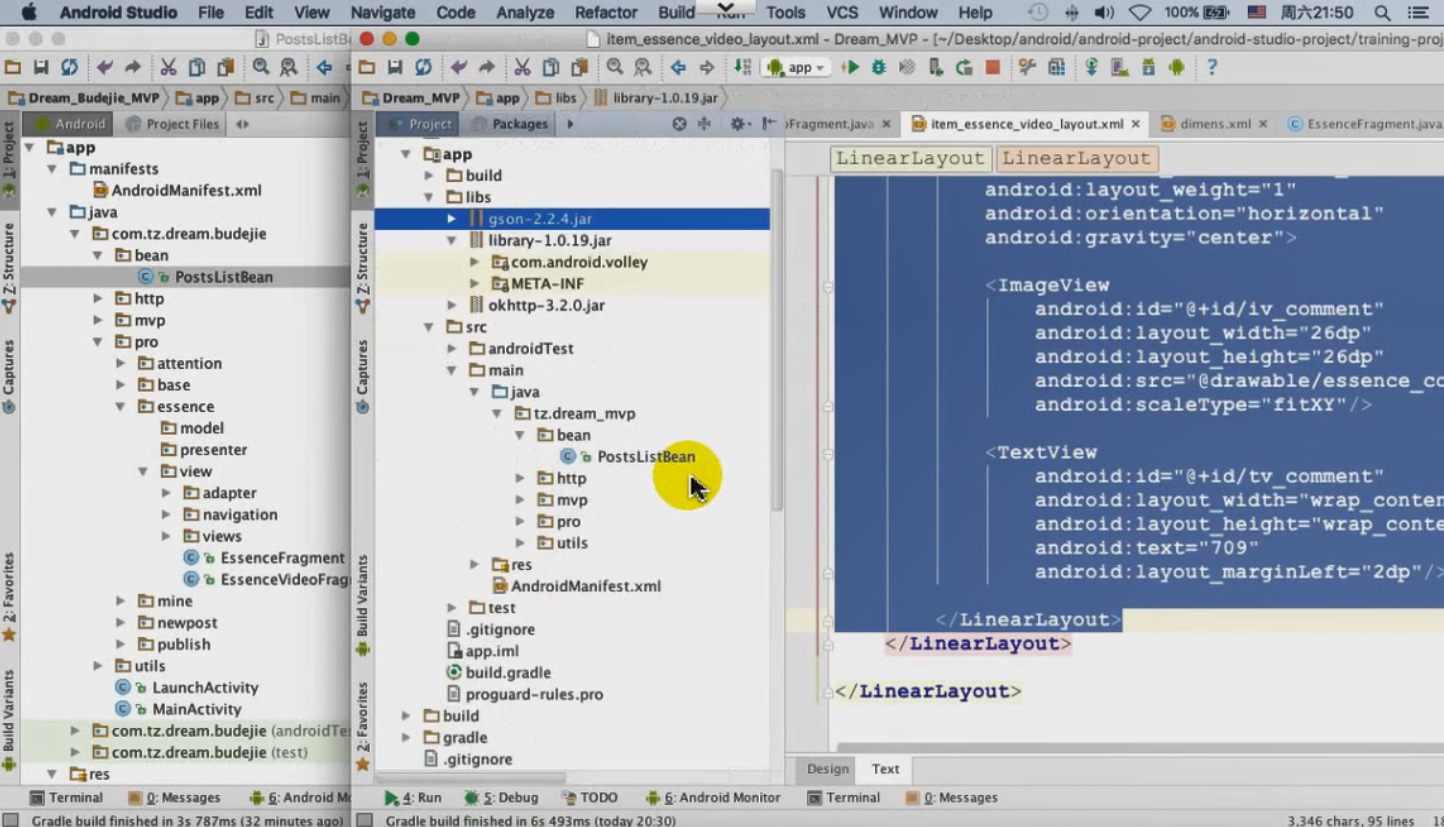The width and height of the screenshot is (1444, 827).
Task: Expand okhttp-3.2.0.jar node arrow
Action: [x=452, y=306]
